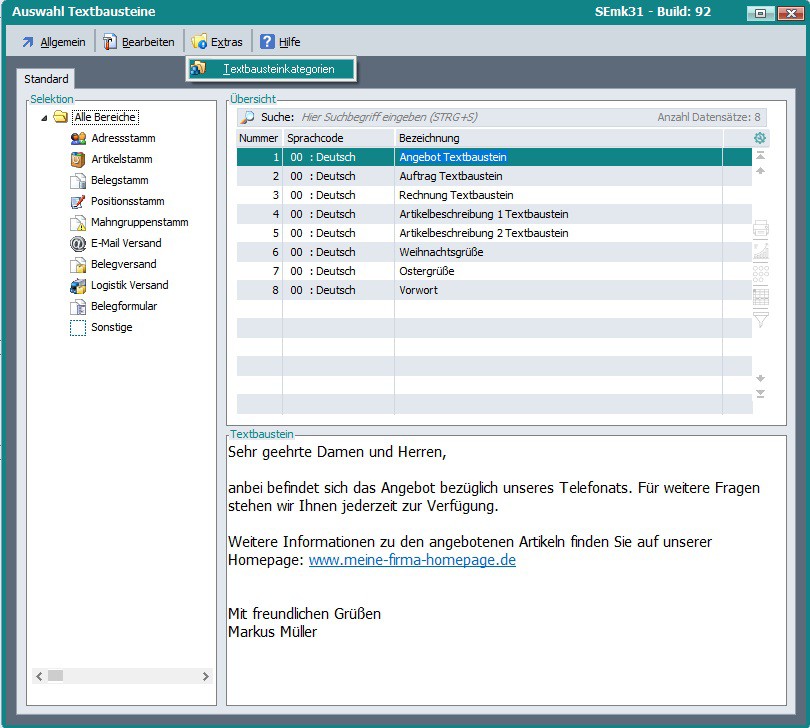
Task: Click the Belegstamm document icon
Action: pos(78,181)
